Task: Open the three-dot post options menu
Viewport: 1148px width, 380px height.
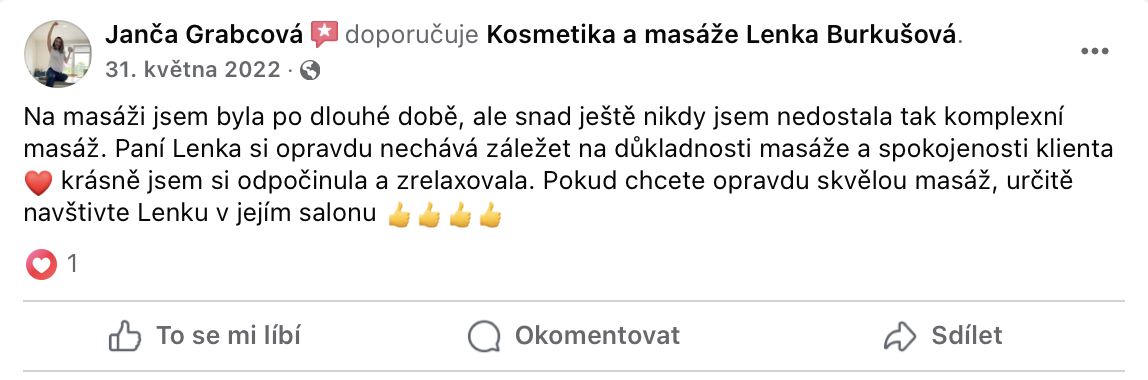Action: (1095, 51)
